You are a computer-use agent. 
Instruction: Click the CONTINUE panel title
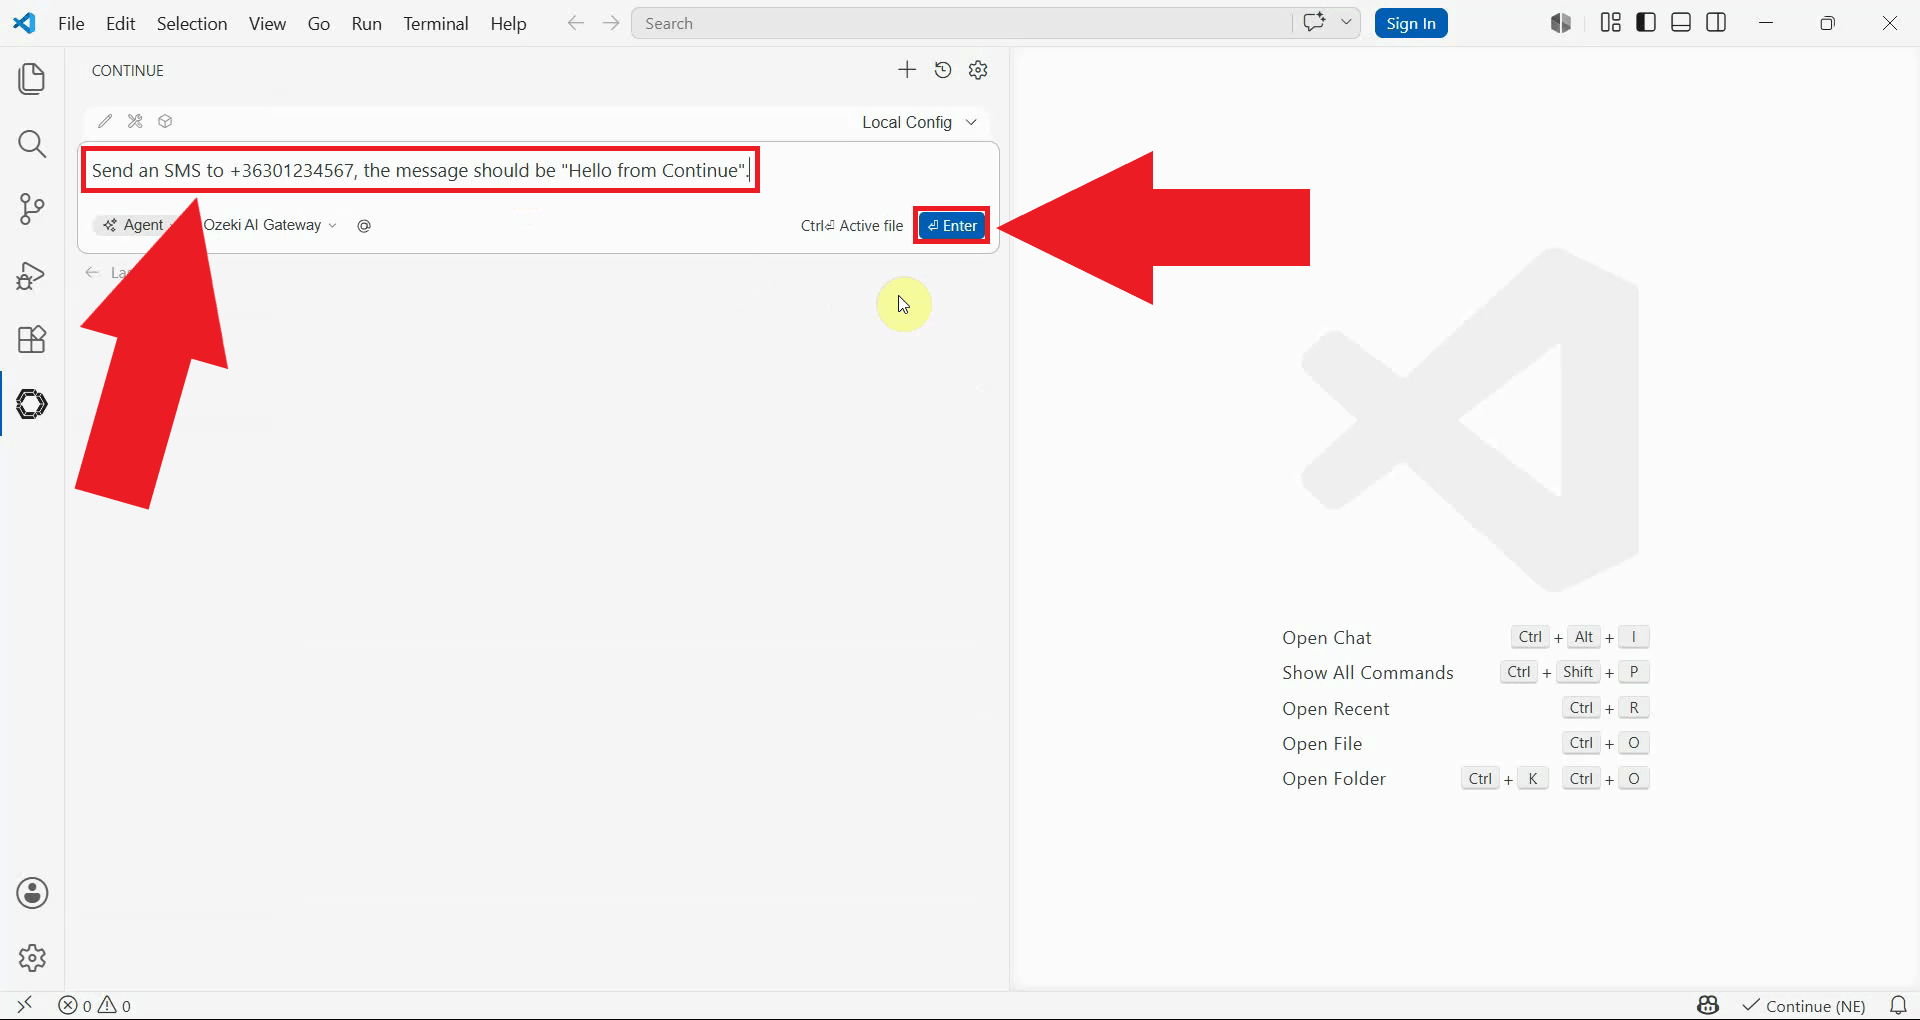128,71
